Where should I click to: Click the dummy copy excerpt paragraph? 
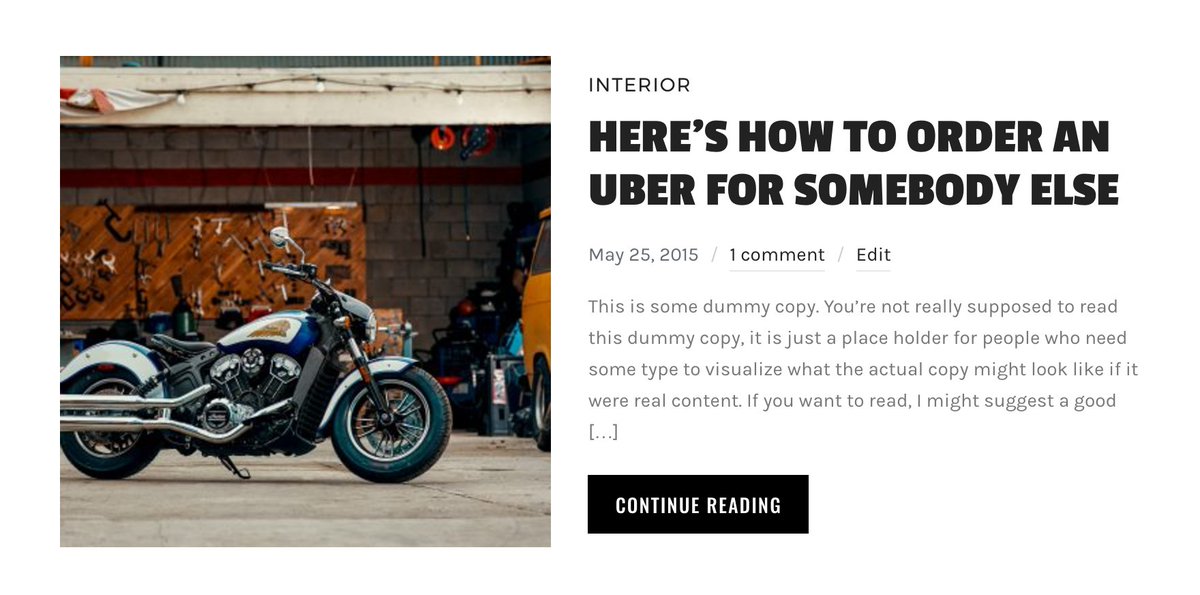click(x=863, y=370)
